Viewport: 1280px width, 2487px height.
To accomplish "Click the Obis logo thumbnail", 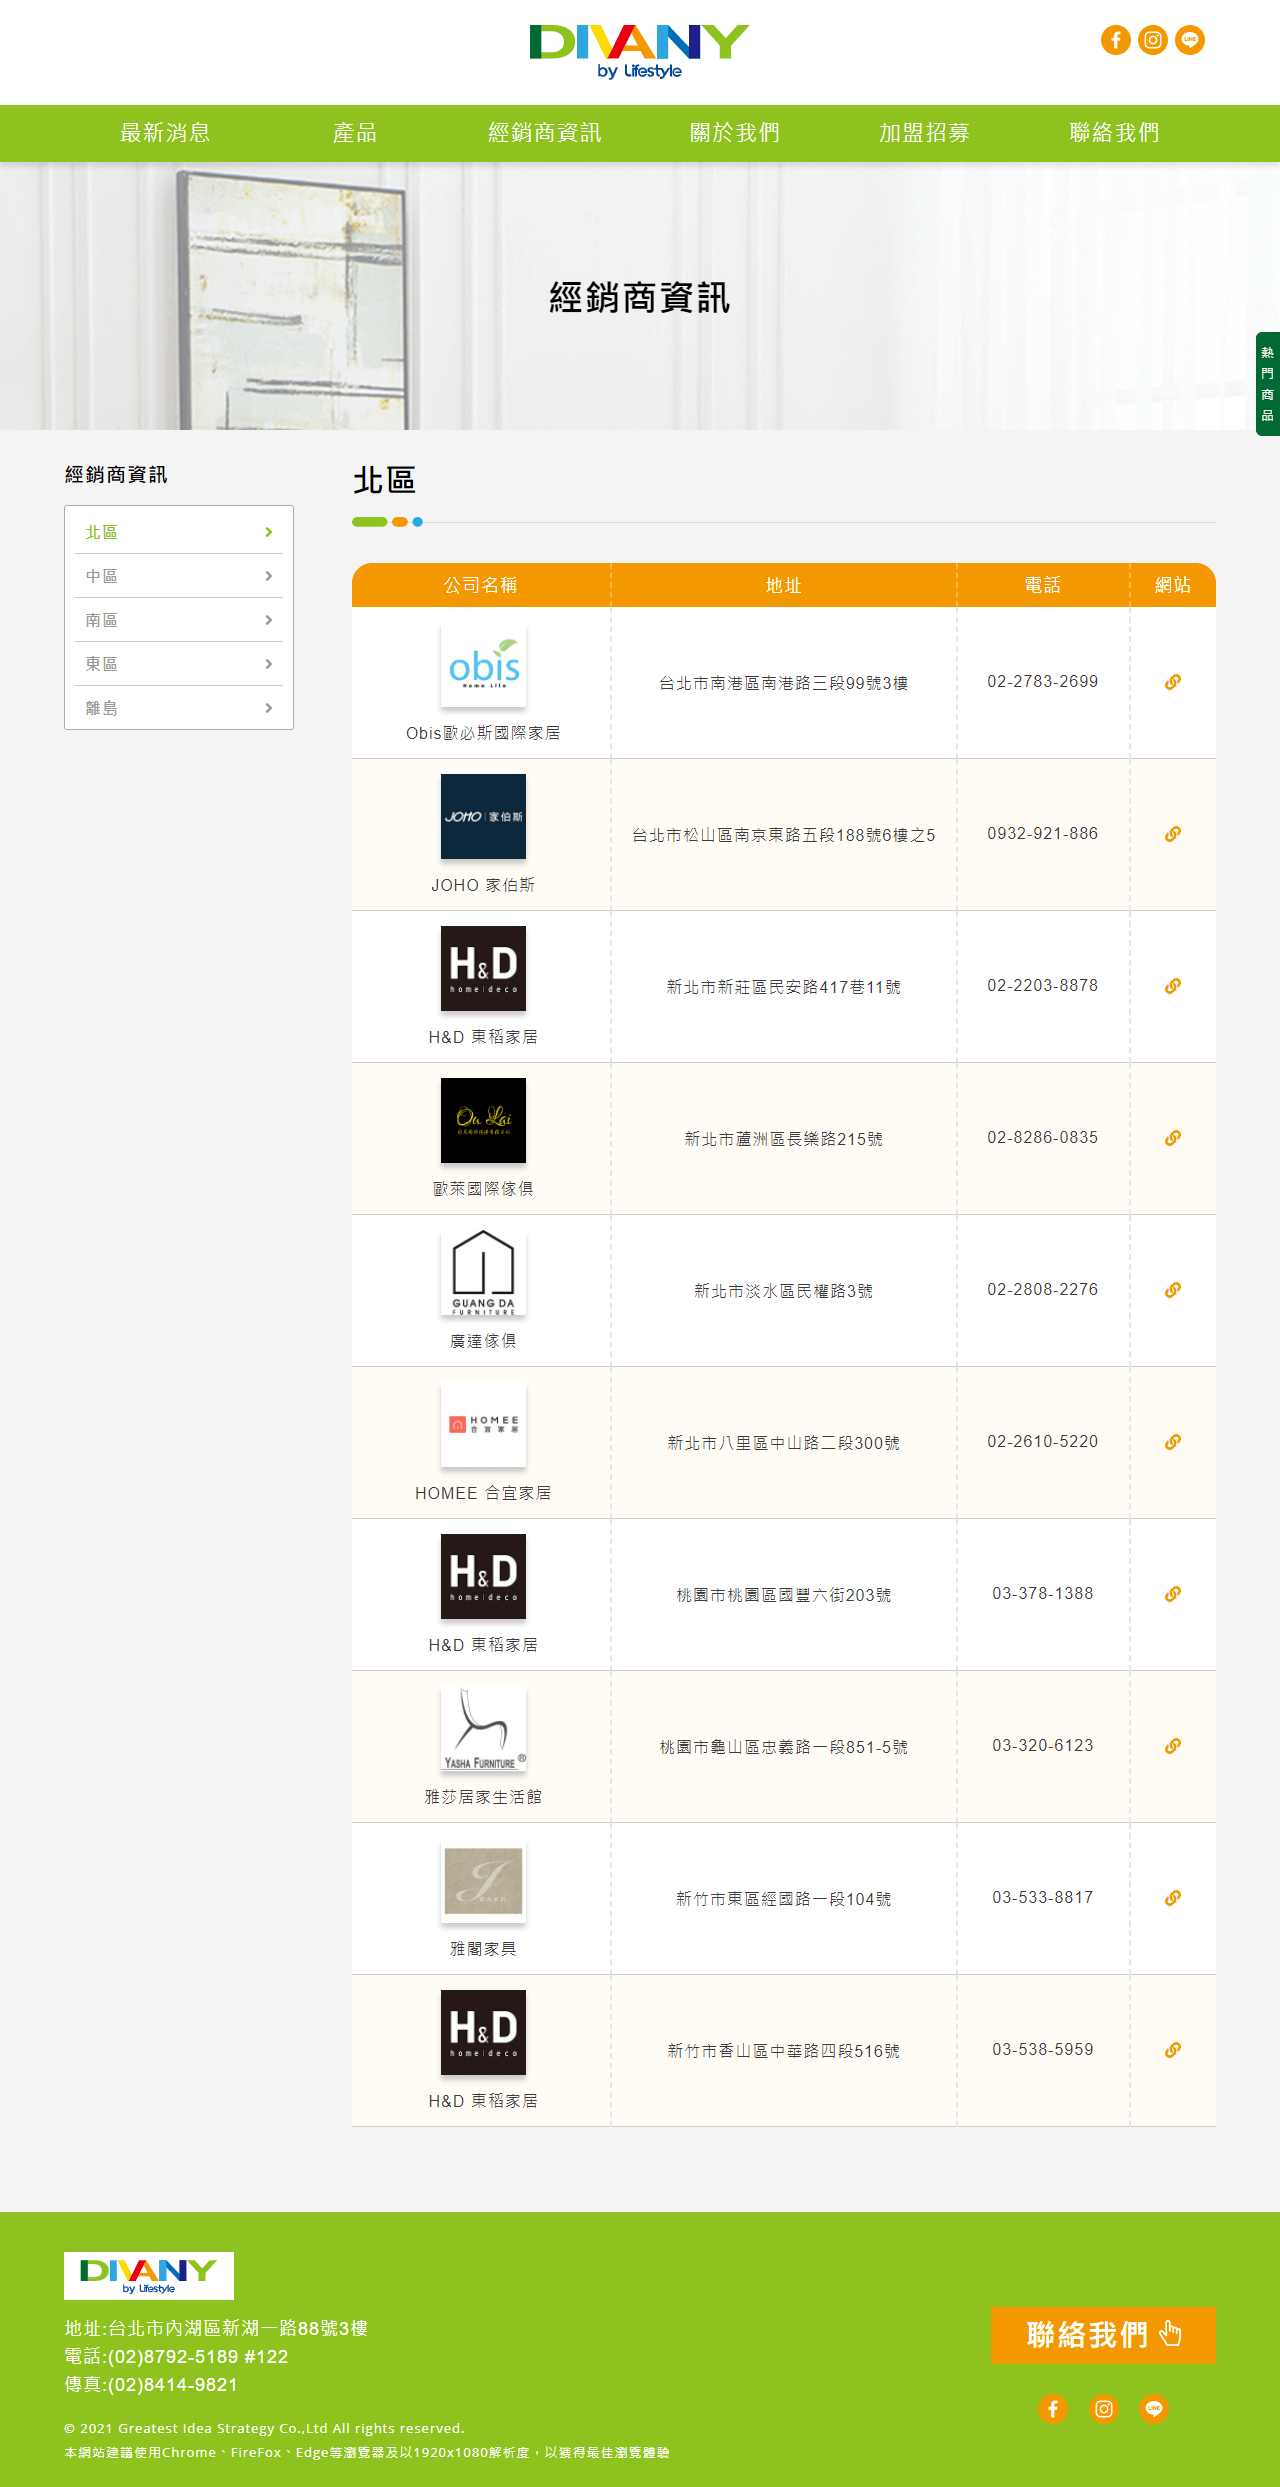I will point(483,665).
